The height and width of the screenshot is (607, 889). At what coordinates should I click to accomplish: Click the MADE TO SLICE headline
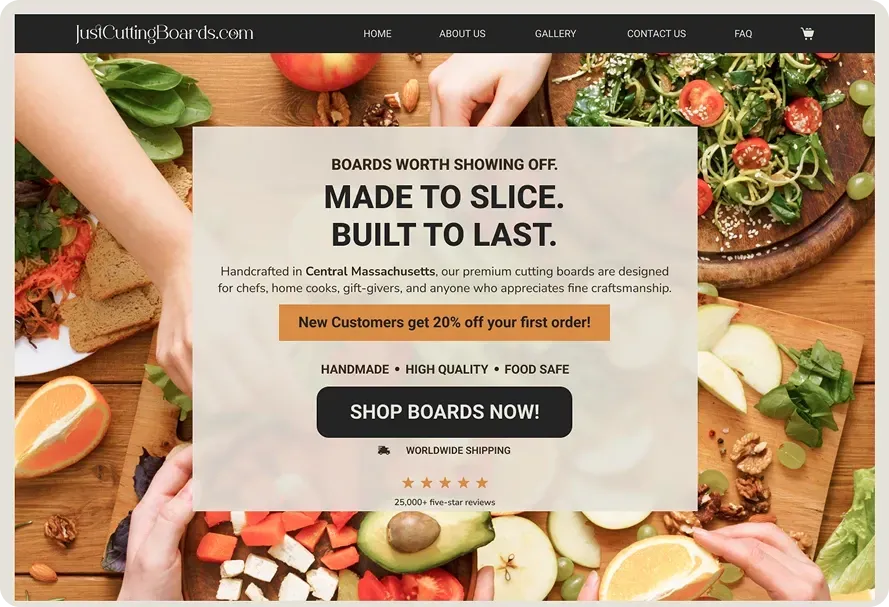point(444,197)
